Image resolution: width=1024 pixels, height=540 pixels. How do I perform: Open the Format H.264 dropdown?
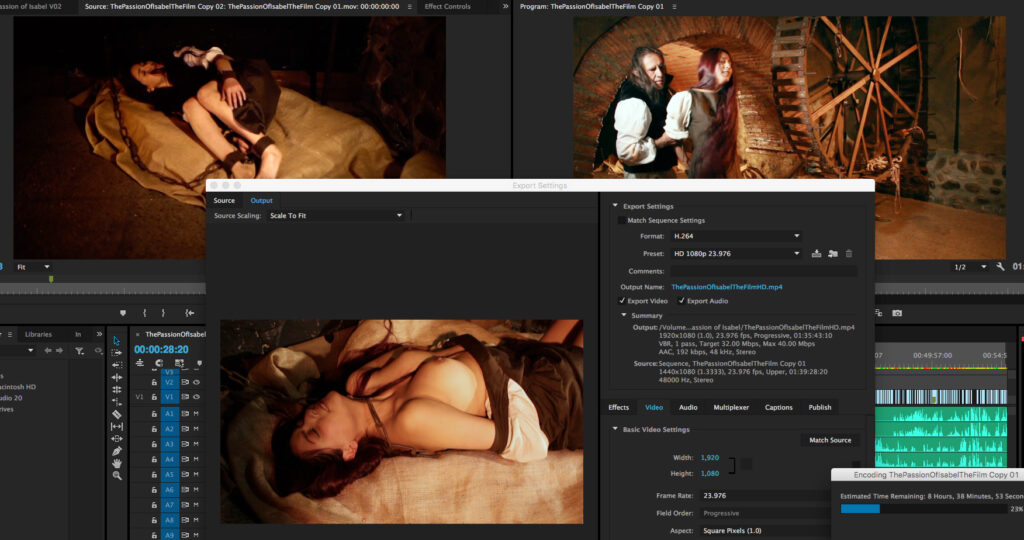[736, 236]
